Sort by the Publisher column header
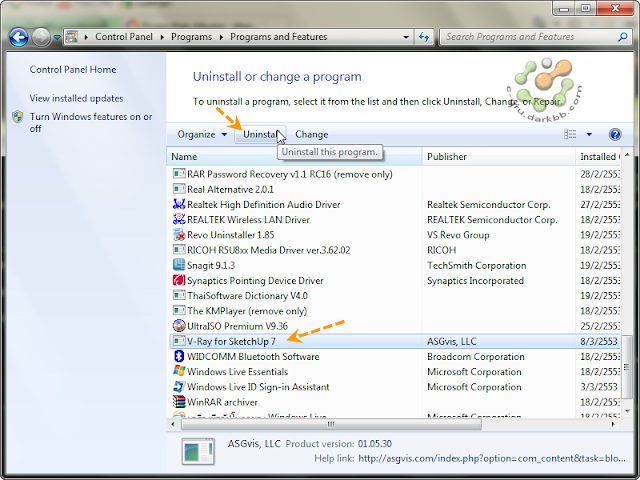This screenshot has width=640, height=480. click(x=498, y=157)
